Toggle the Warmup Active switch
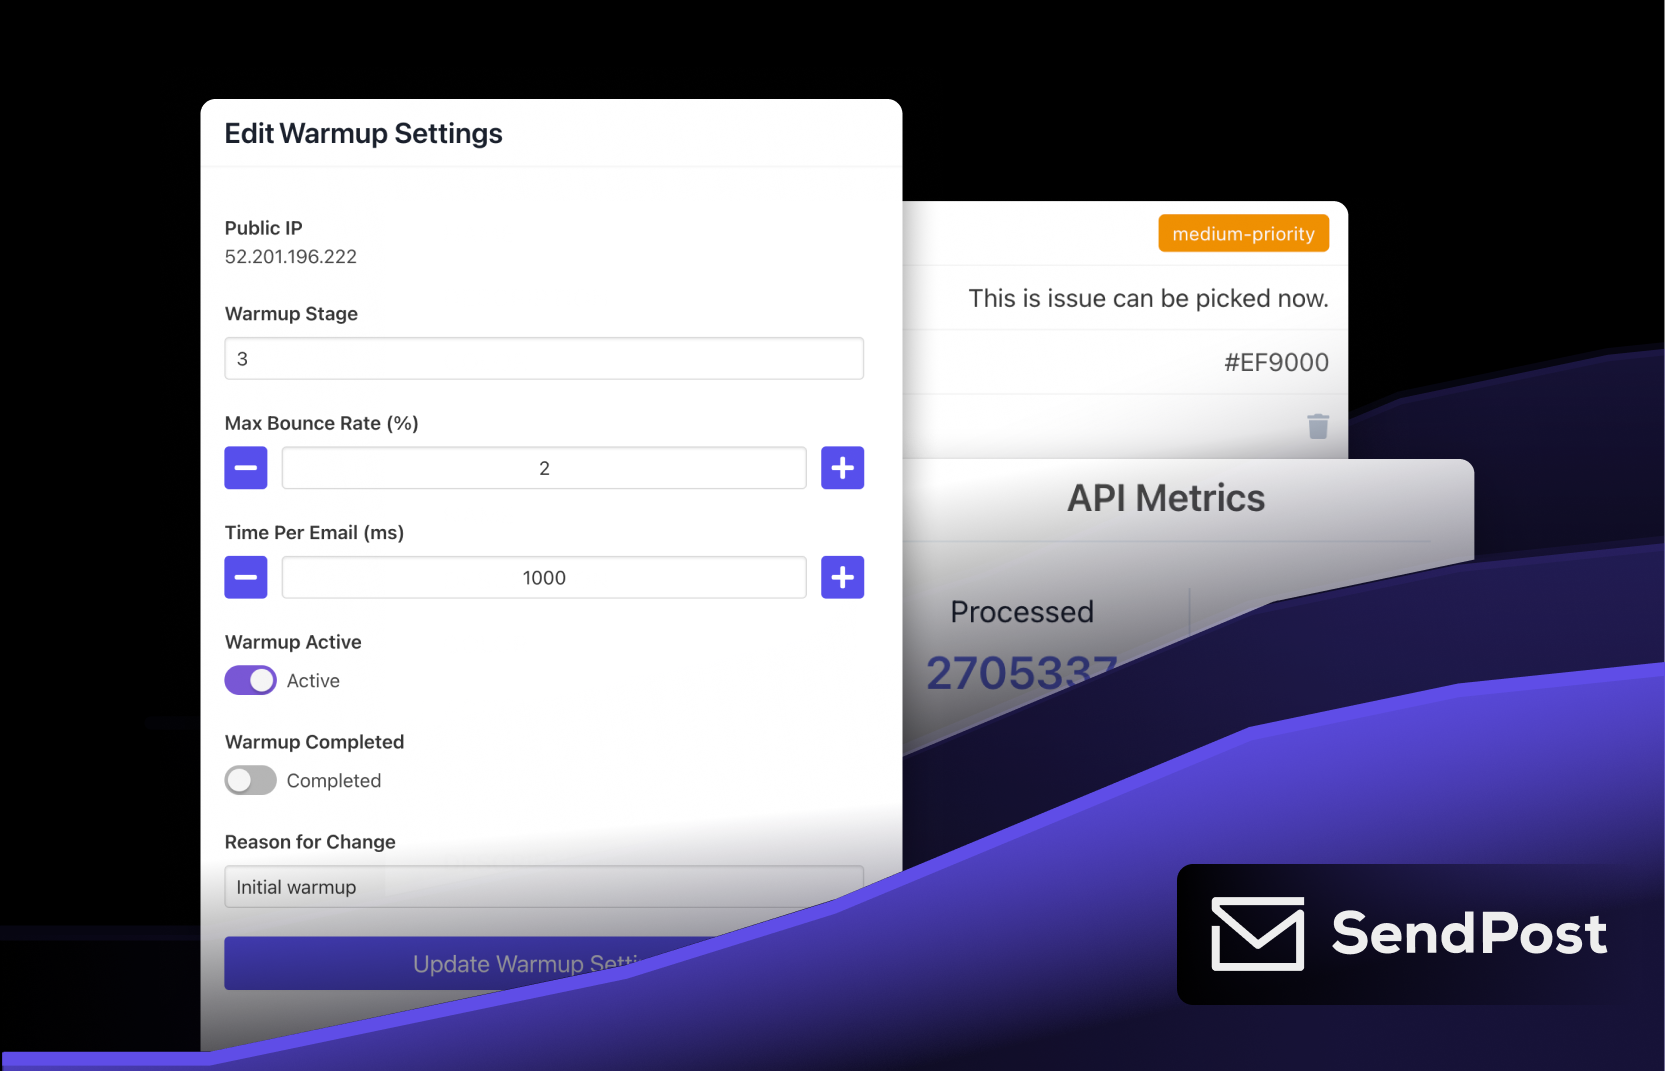The height and width of the screenshot is (1071, 1665). (250, 680)
